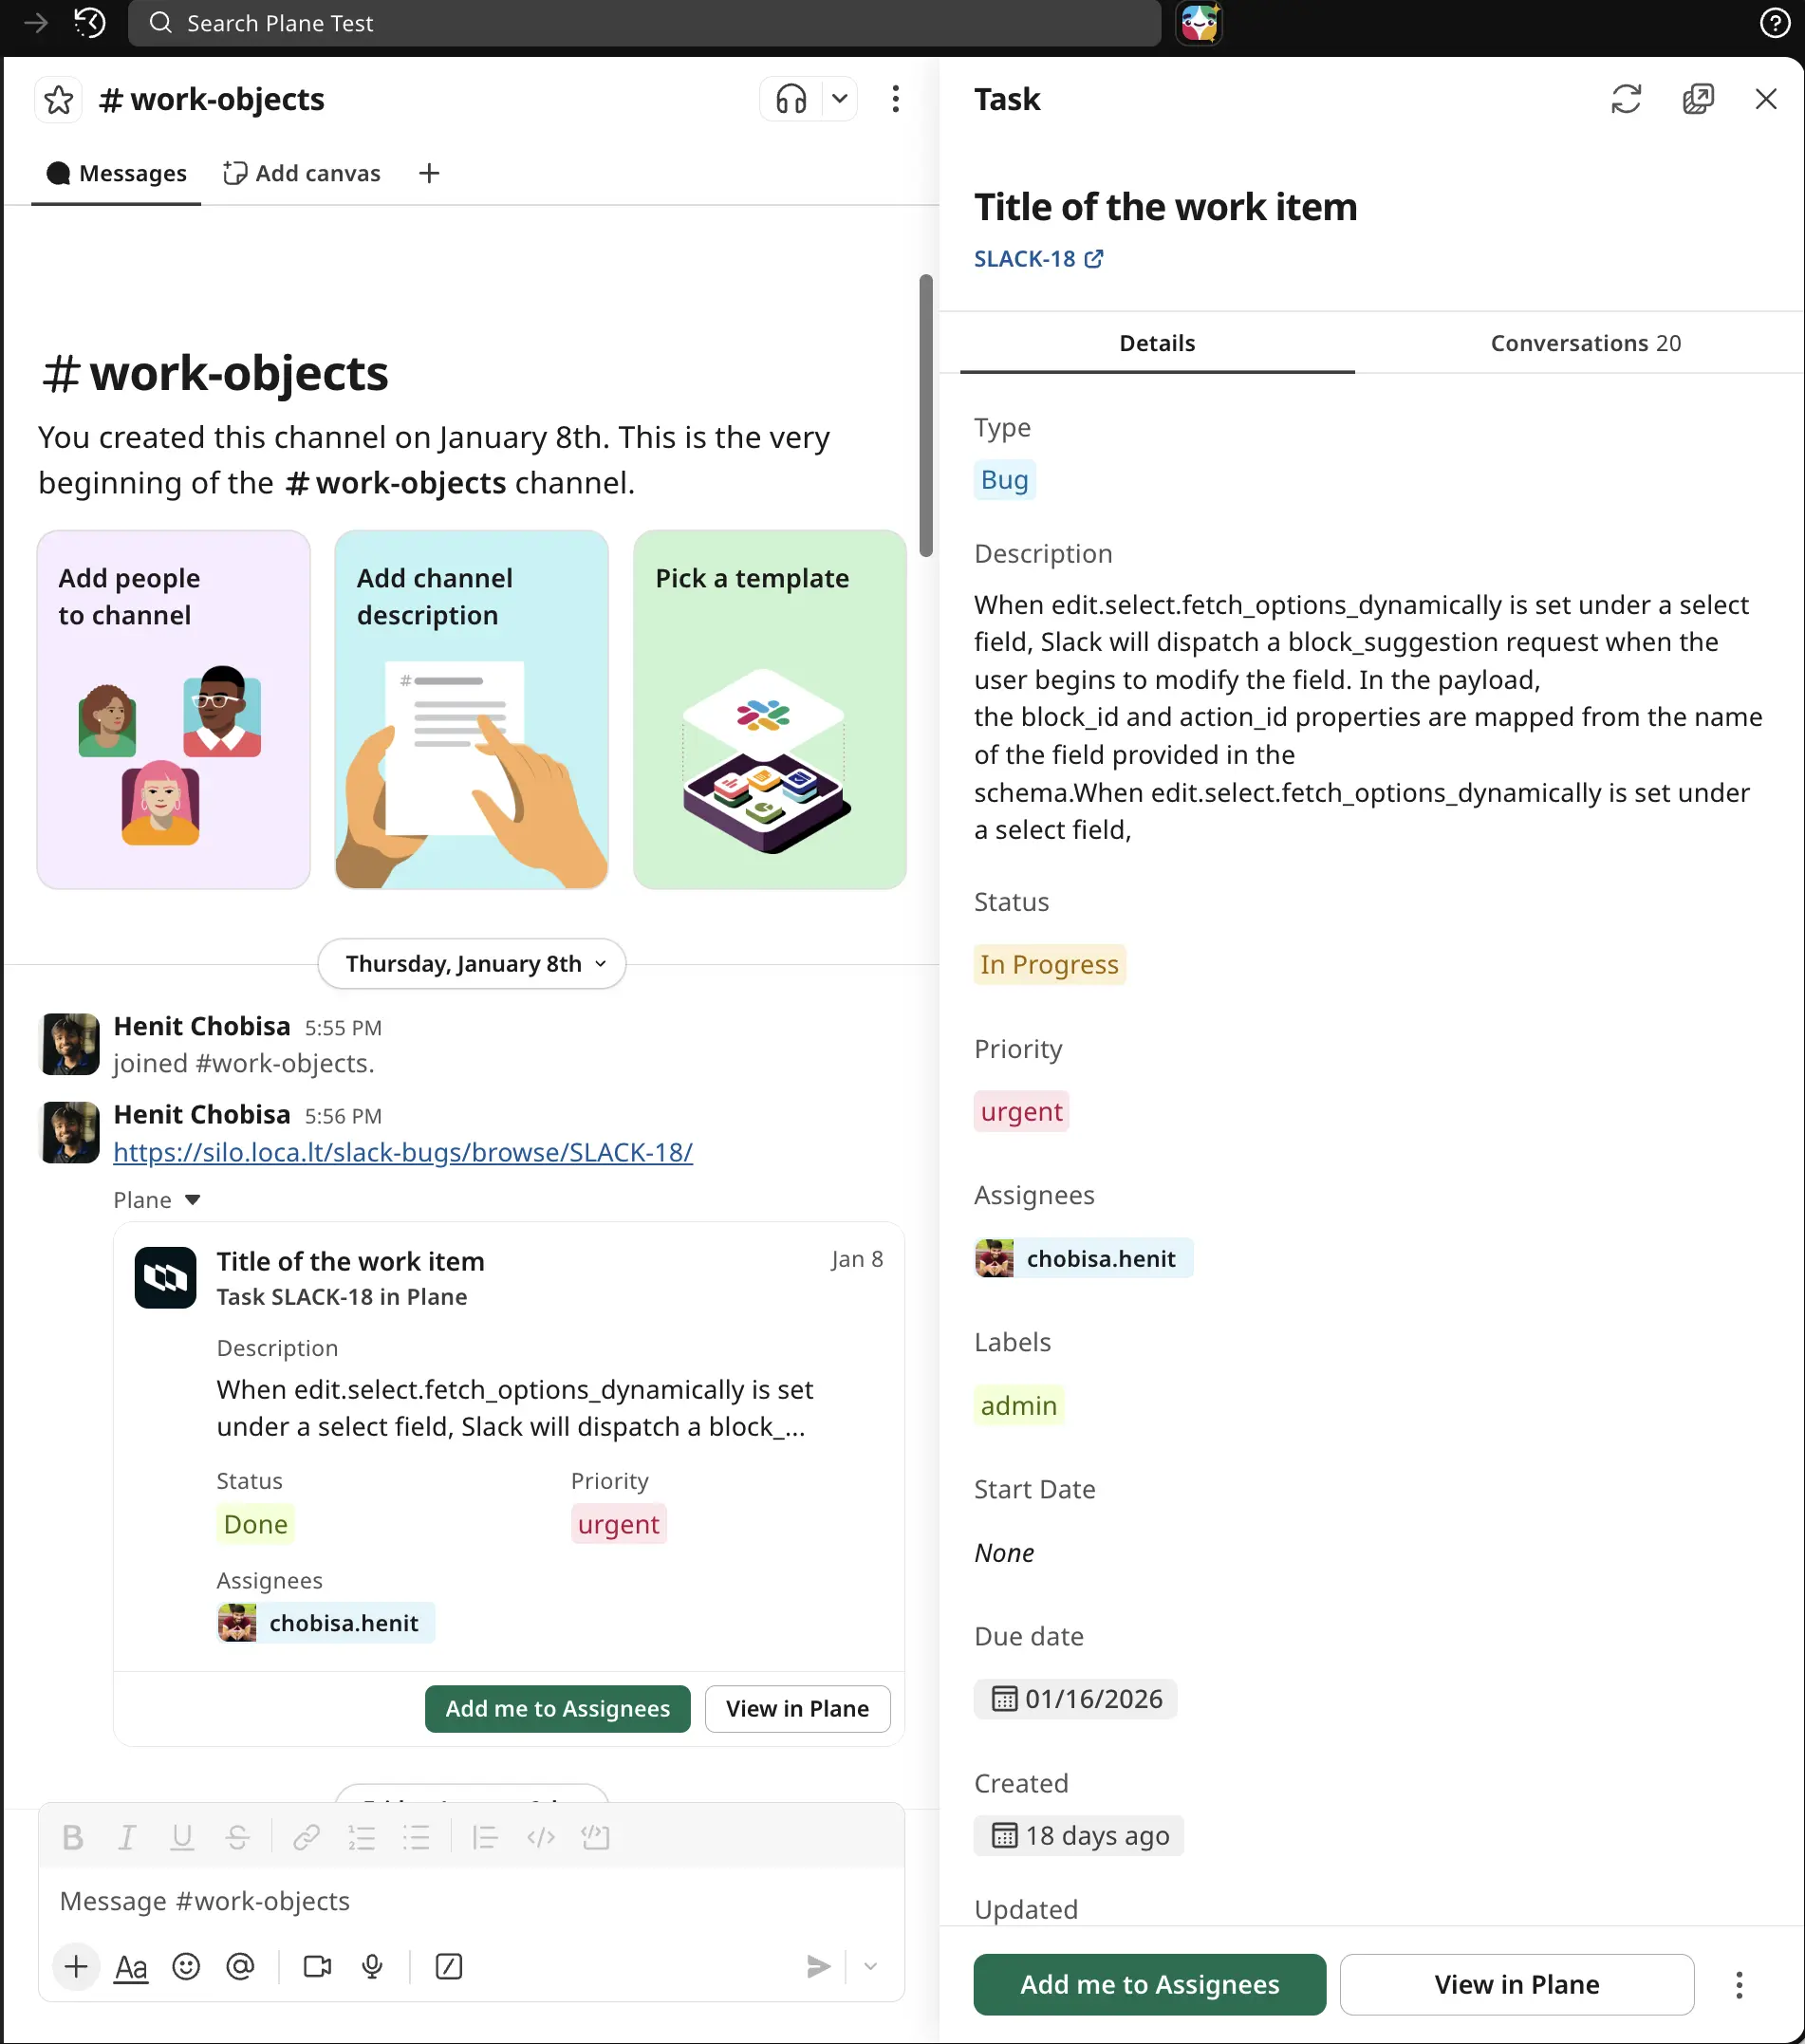
Task: Collapse the Plane message attachment
Action: click(193, 1200)
